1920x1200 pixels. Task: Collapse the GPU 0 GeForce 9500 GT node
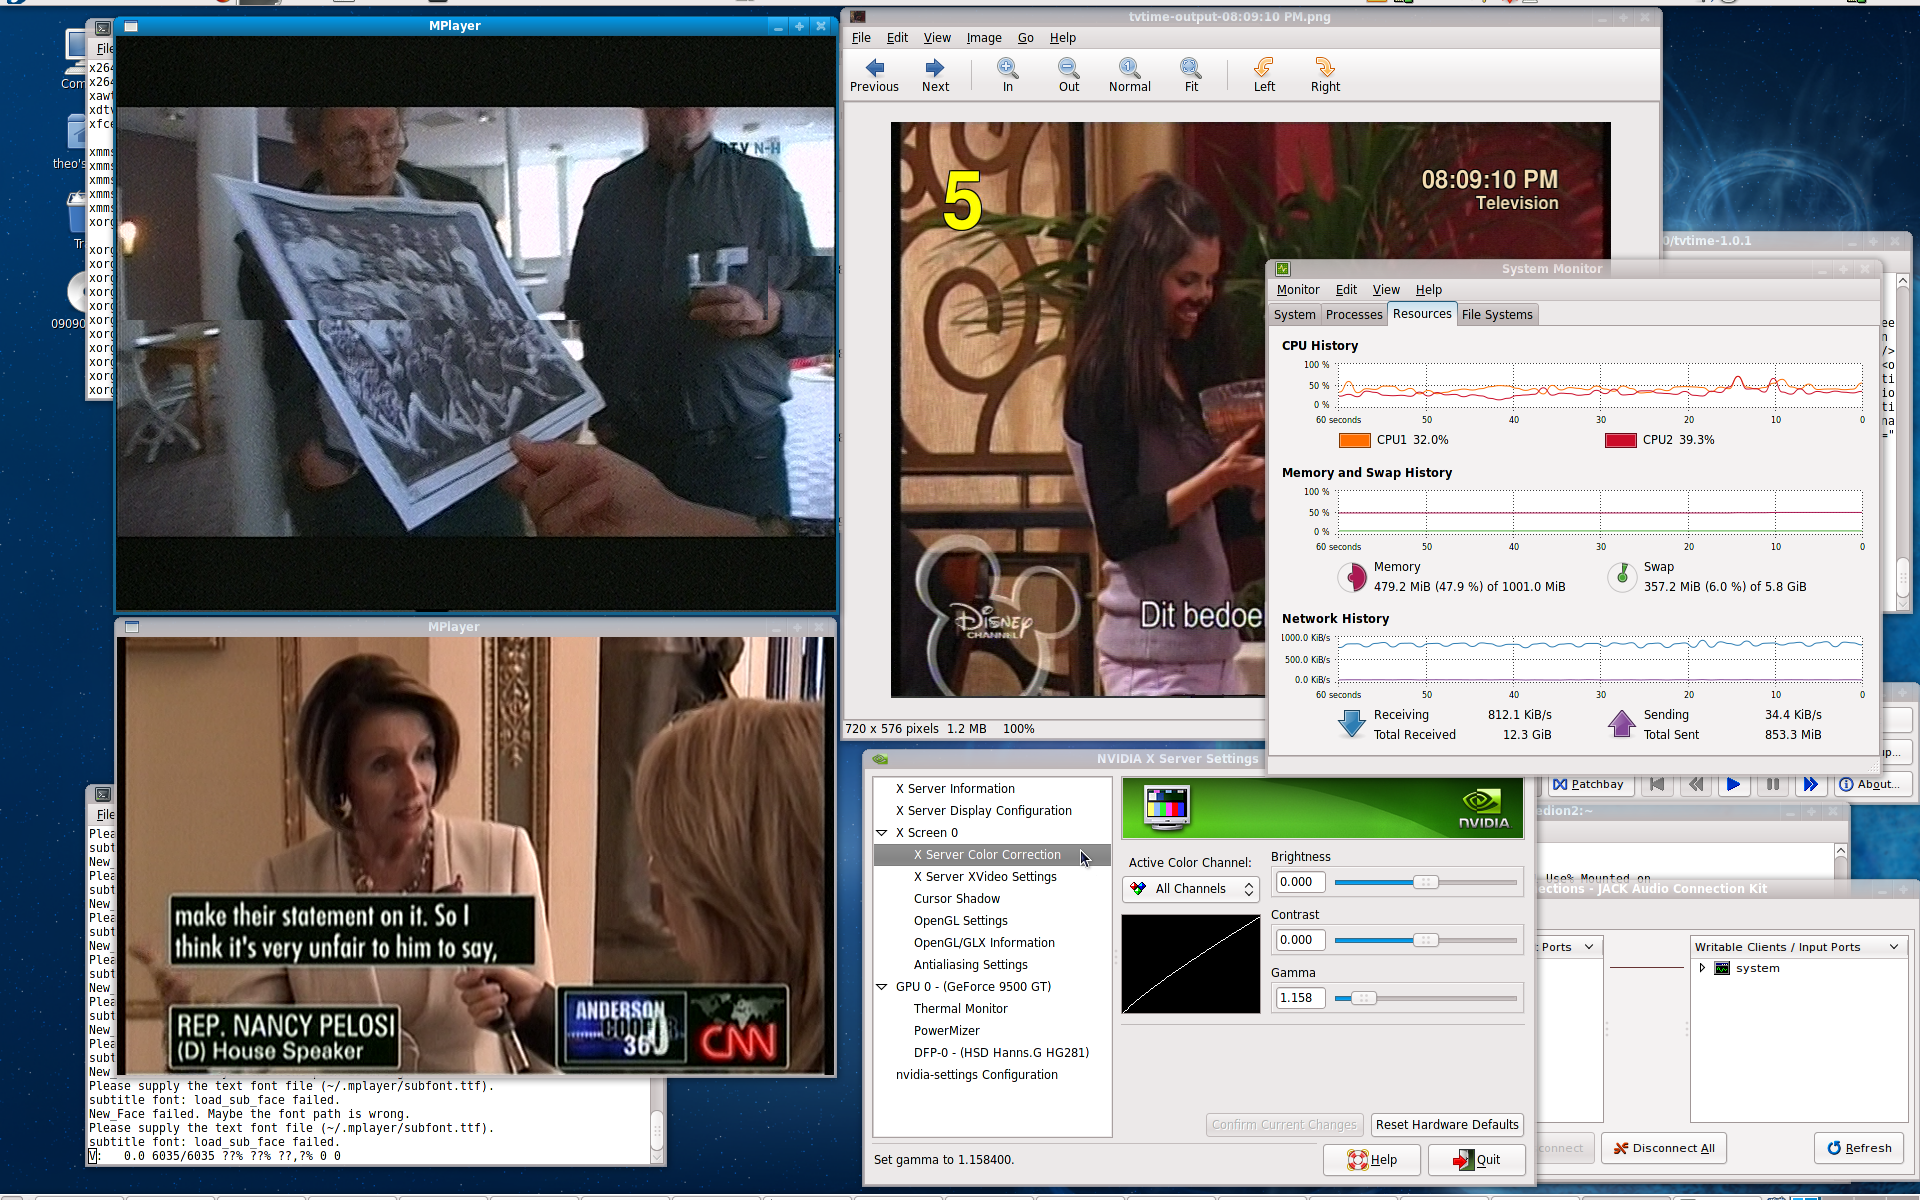(x=882, y=987)
